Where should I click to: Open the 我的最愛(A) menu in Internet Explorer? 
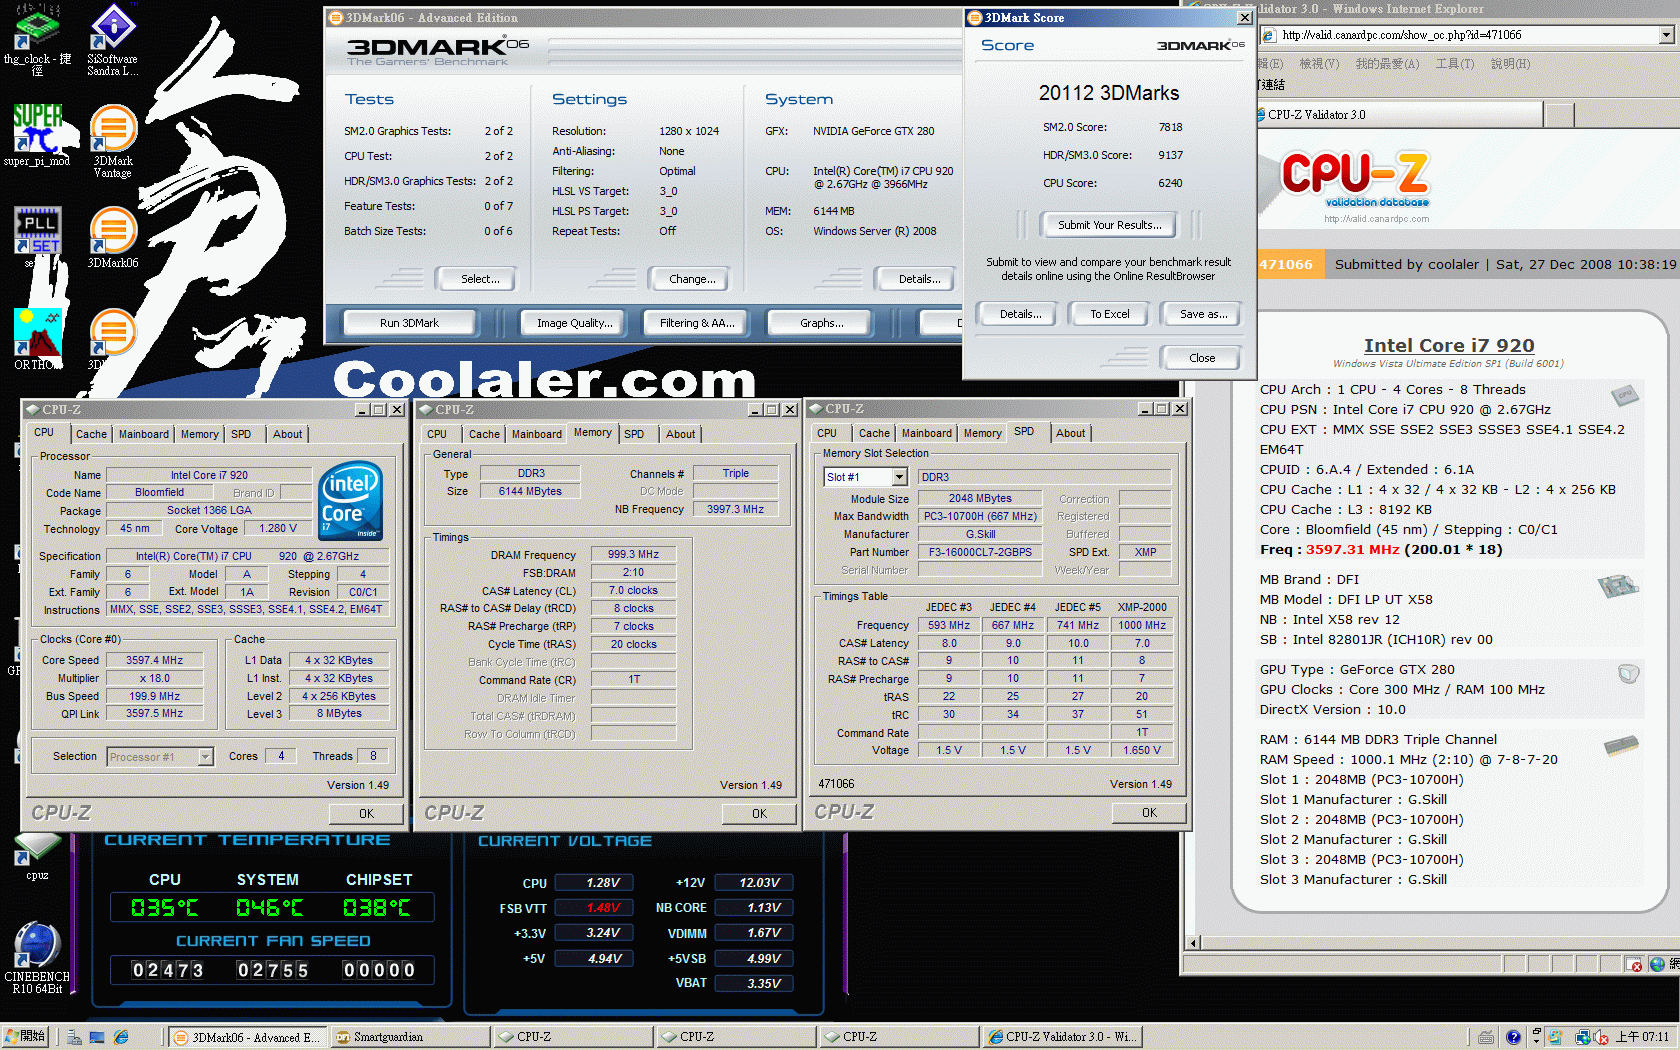click(x=1387, y=64)
